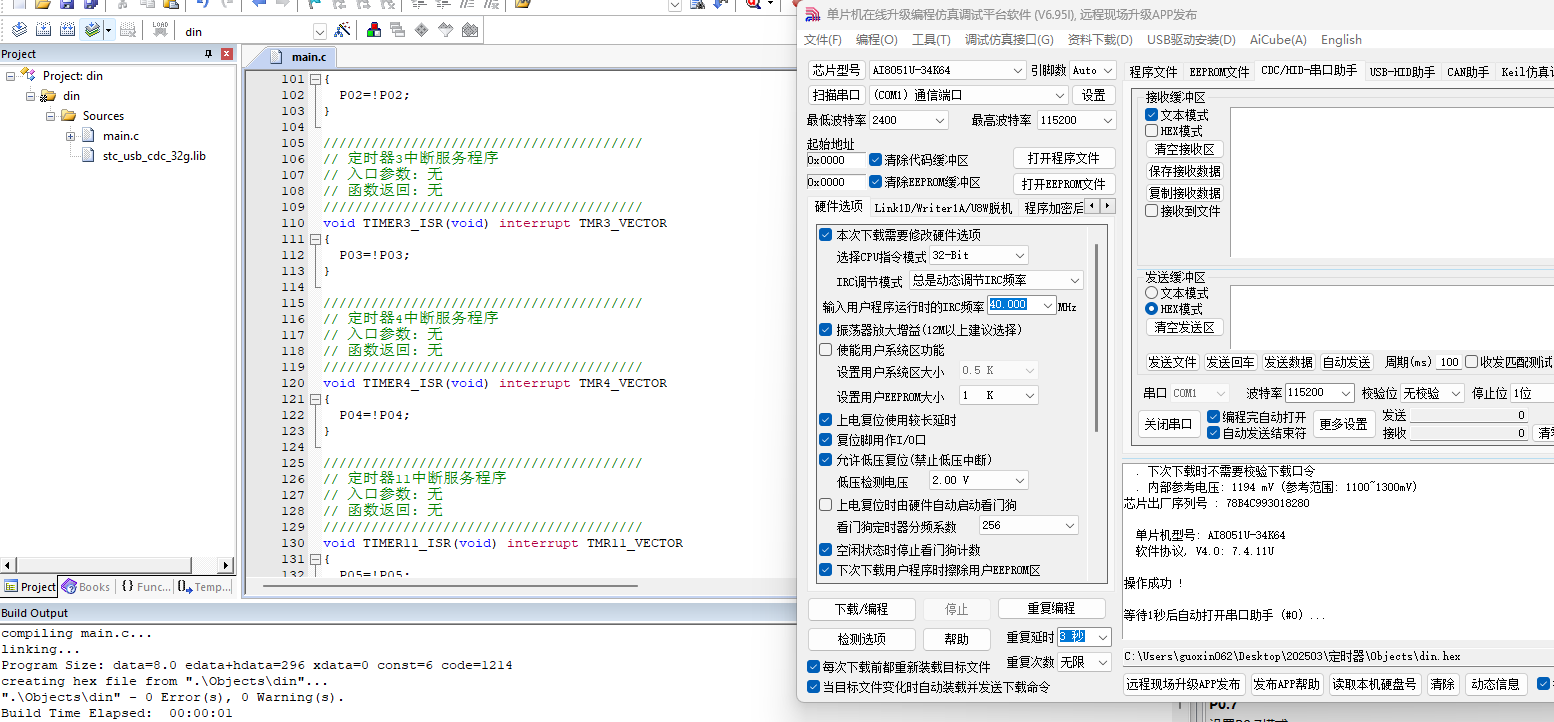This screenshot has height=722, width=1554.
Task: Click the 关闭串口 button
Action: coord(1168,424)
